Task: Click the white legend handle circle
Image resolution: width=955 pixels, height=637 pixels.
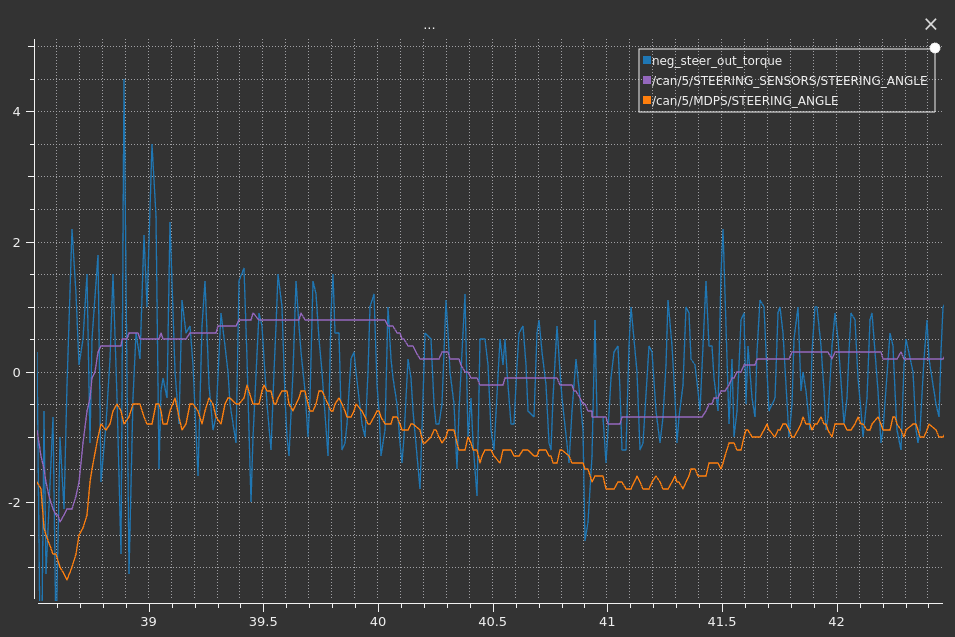Action: coord(935,48)
